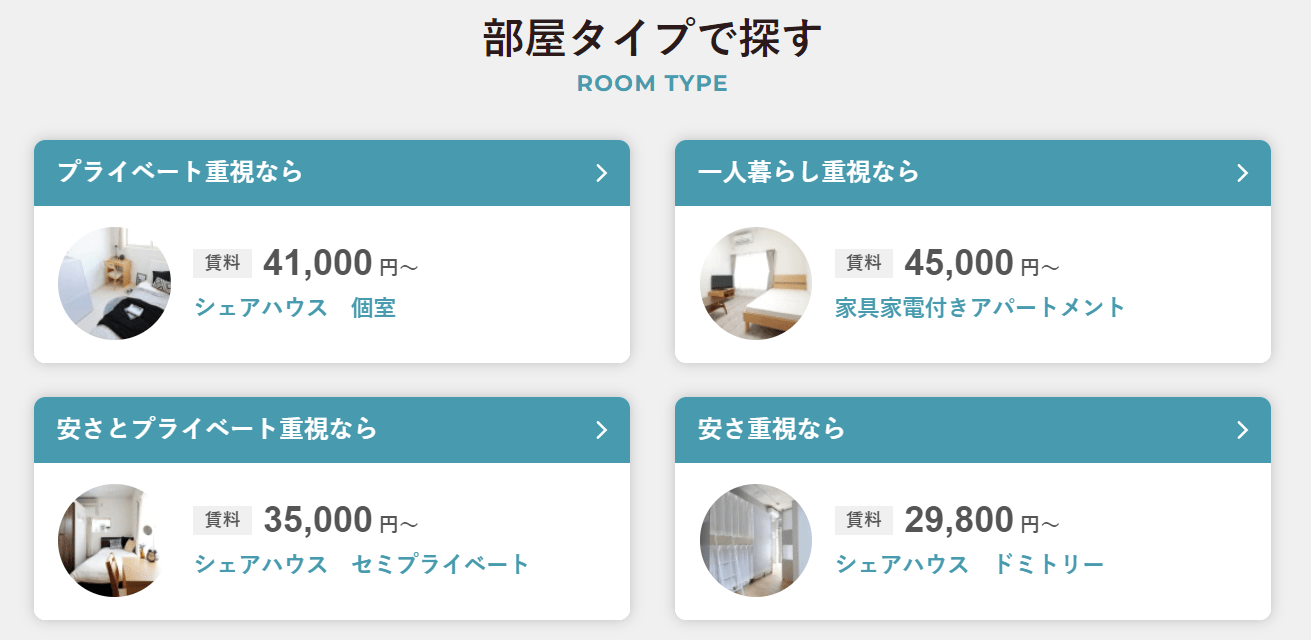
Task: Follow the 家具家電付きアパートメント link
Action: (x=980, y=307)
